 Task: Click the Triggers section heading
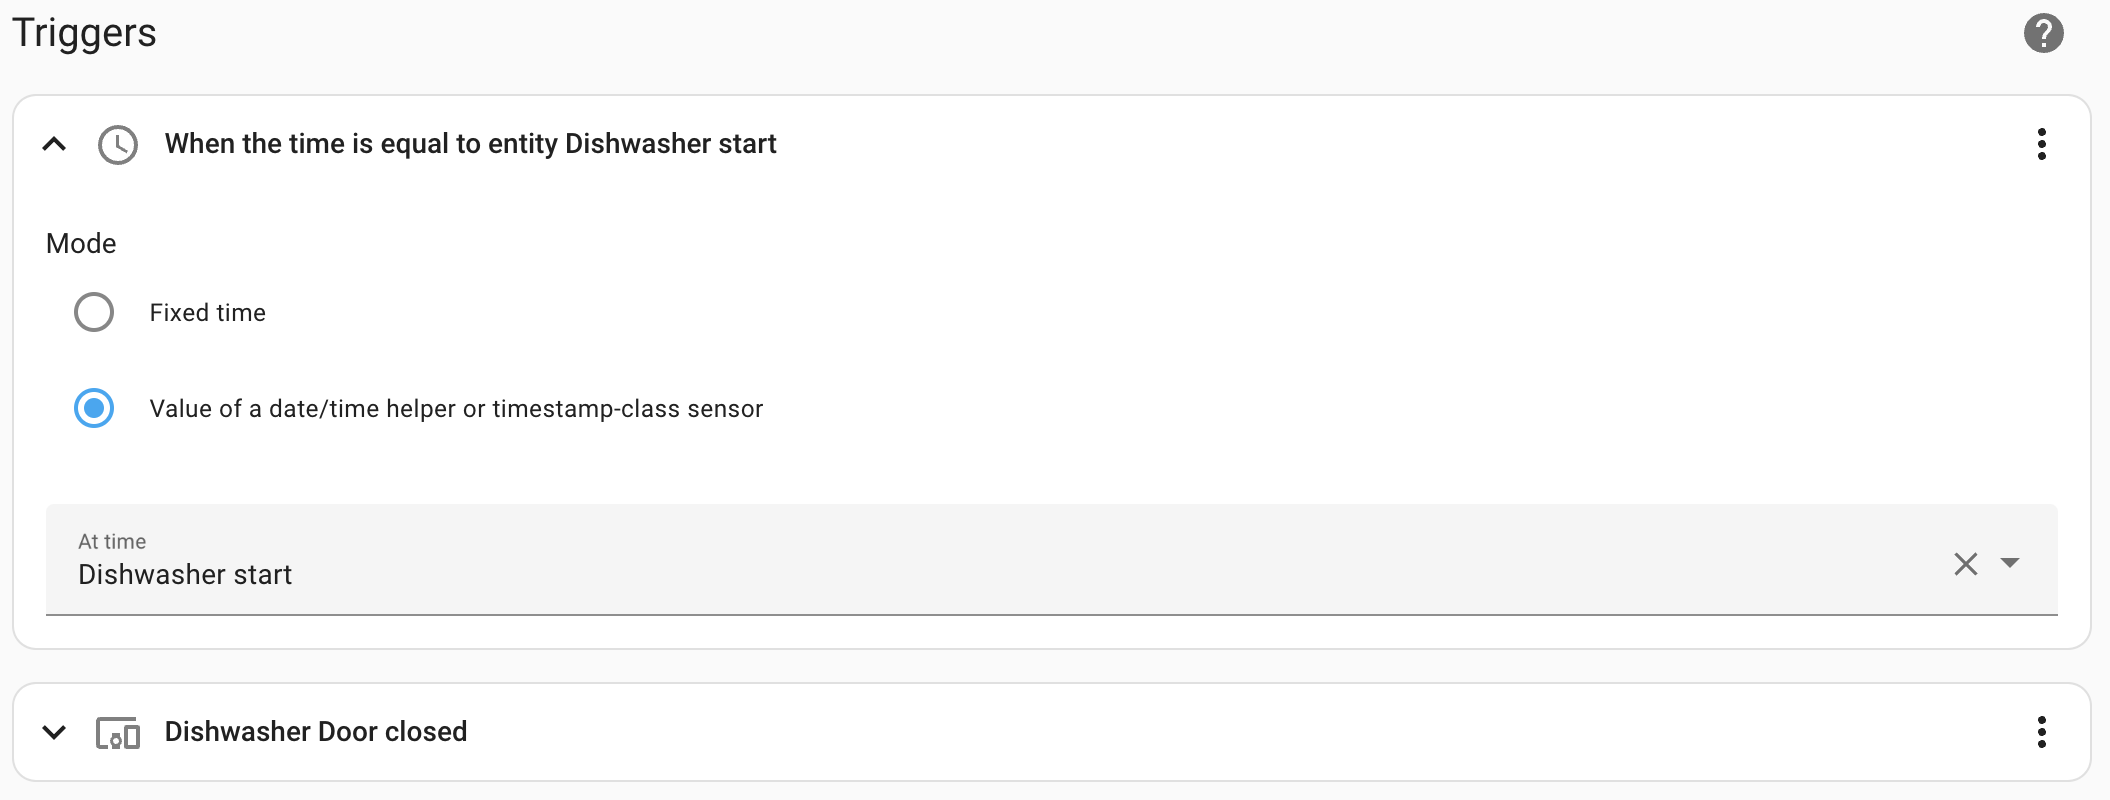pyautogui.click(x=85, y=33)
